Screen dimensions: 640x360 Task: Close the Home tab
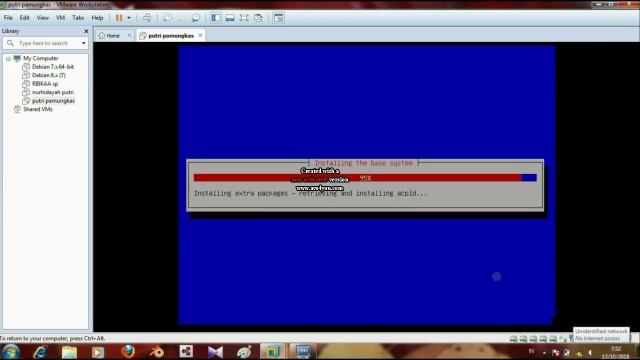click(129, 36)
